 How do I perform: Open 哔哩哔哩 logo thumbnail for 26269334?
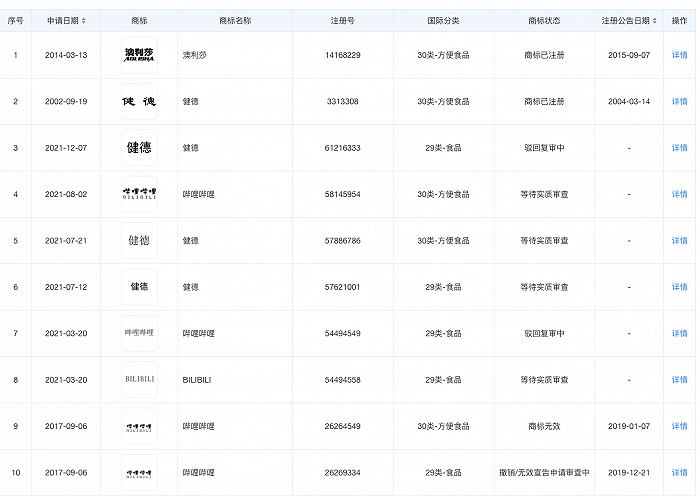[139, 472]
